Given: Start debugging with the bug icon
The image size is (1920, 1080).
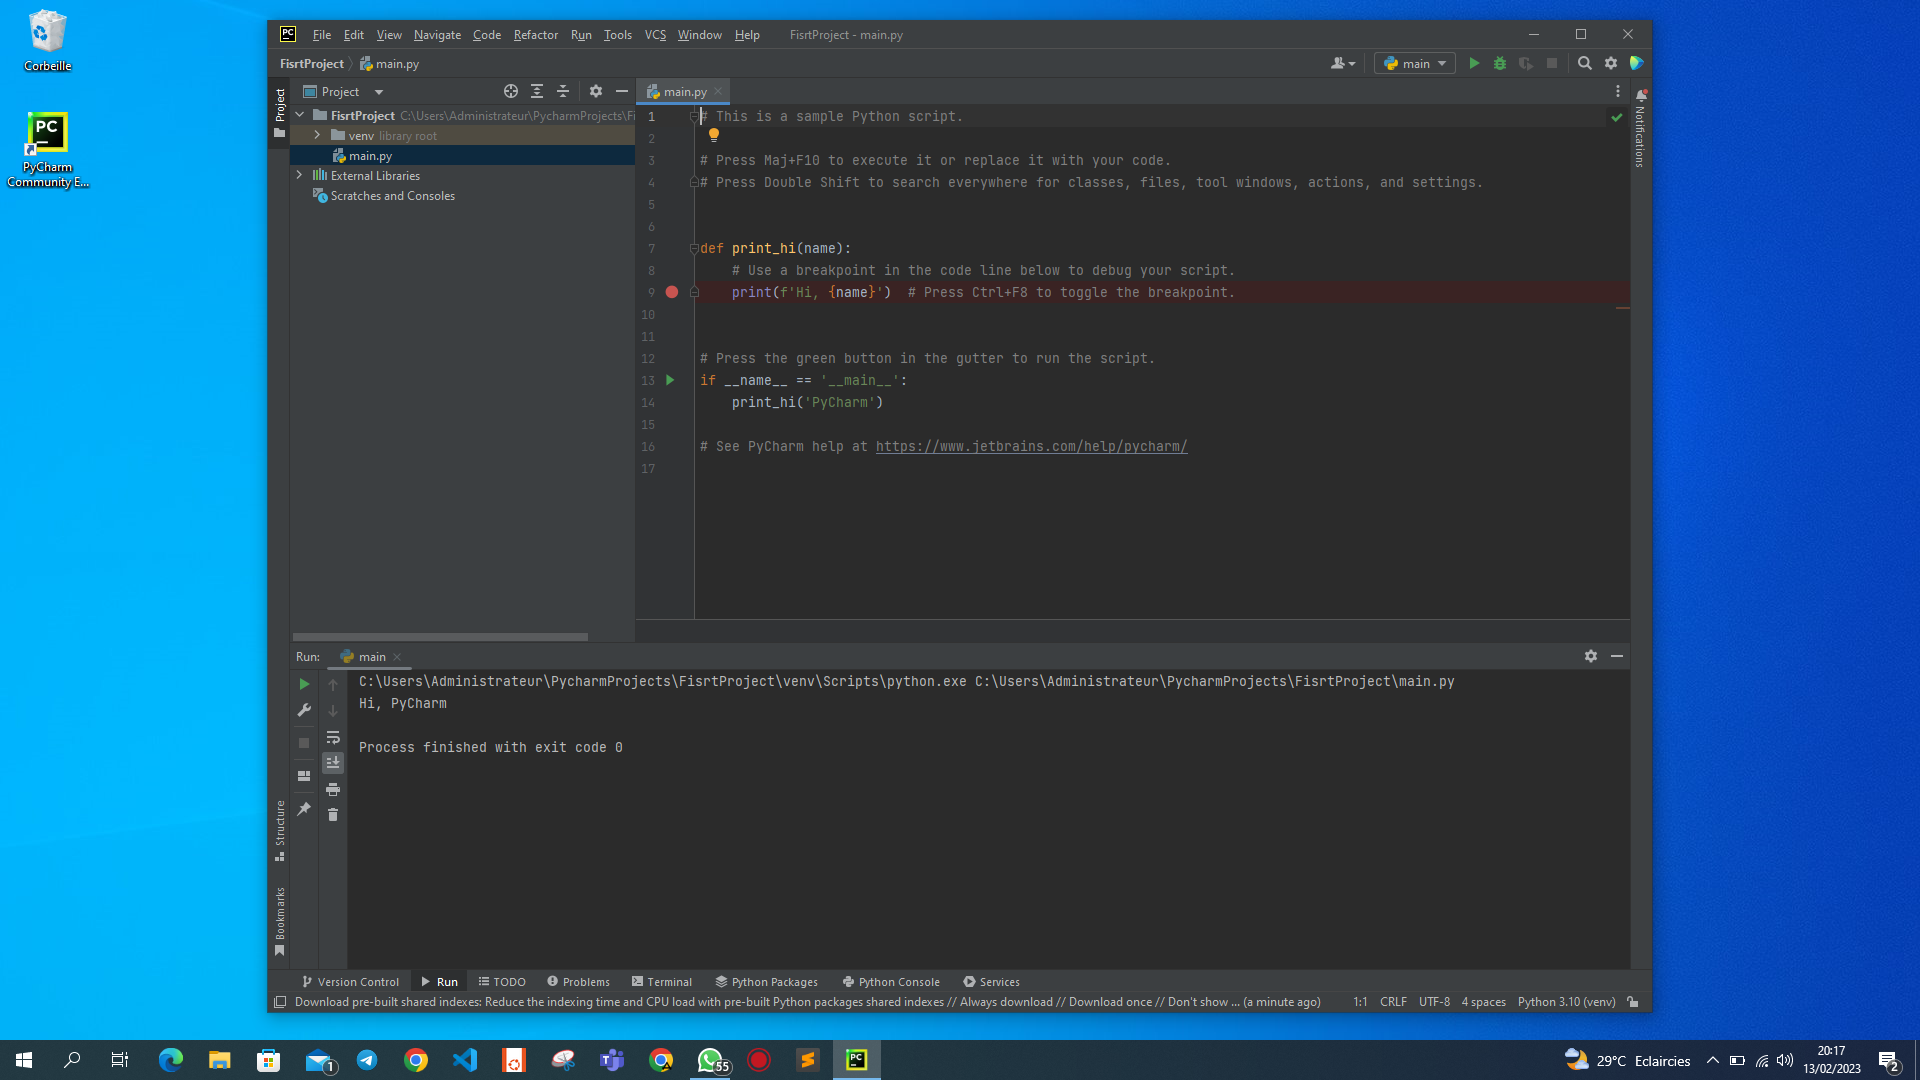Looking at the screenshot, I should (1500, 63).
